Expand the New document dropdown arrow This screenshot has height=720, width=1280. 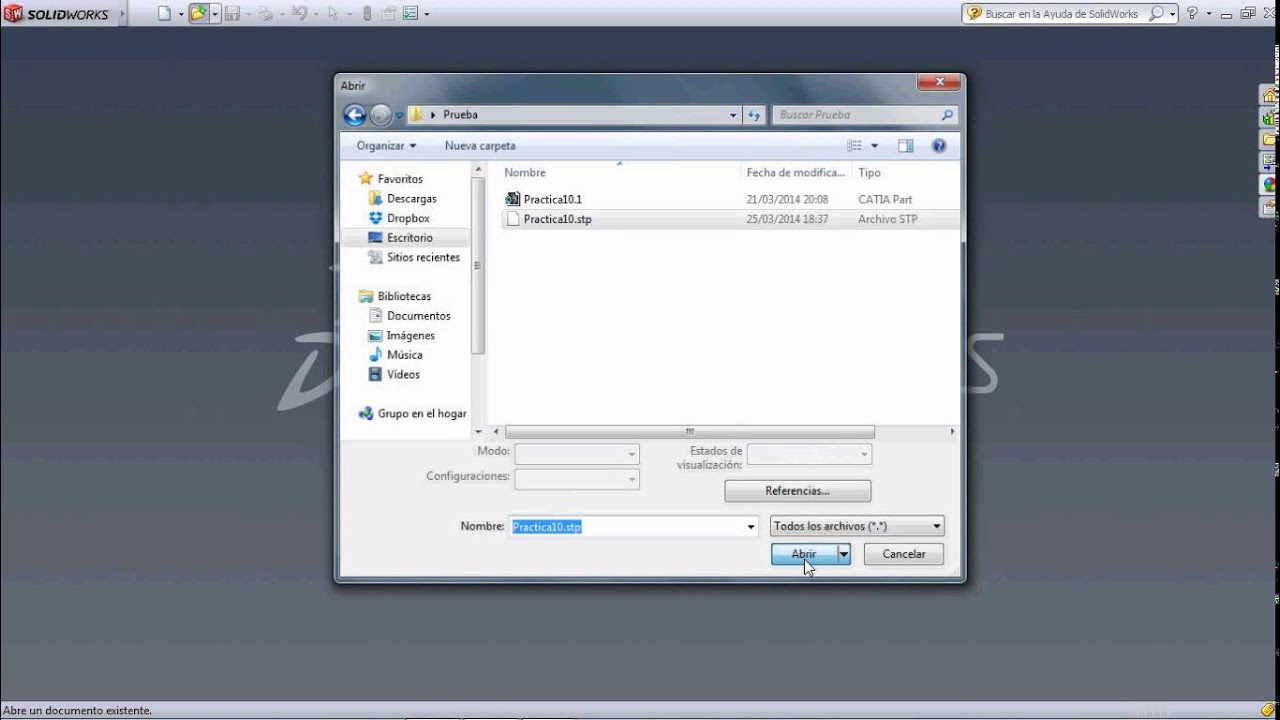tap(181, 14)
